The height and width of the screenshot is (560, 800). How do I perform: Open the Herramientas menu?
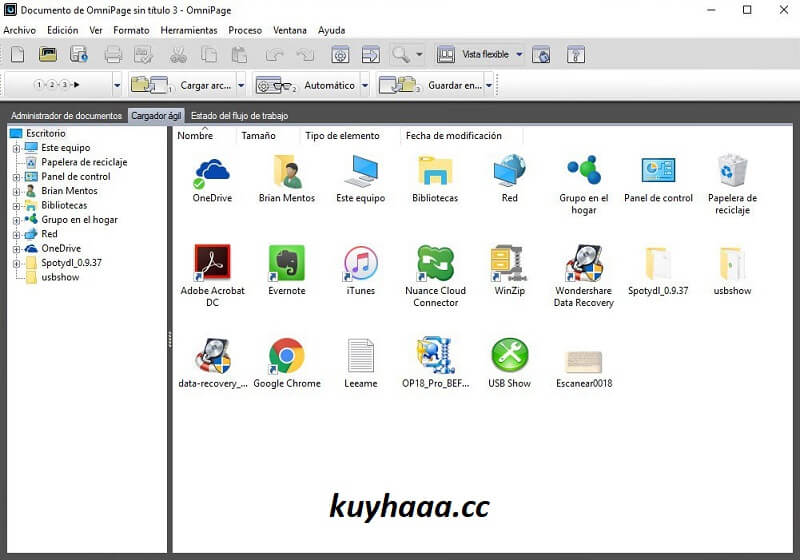coord(189,30)
